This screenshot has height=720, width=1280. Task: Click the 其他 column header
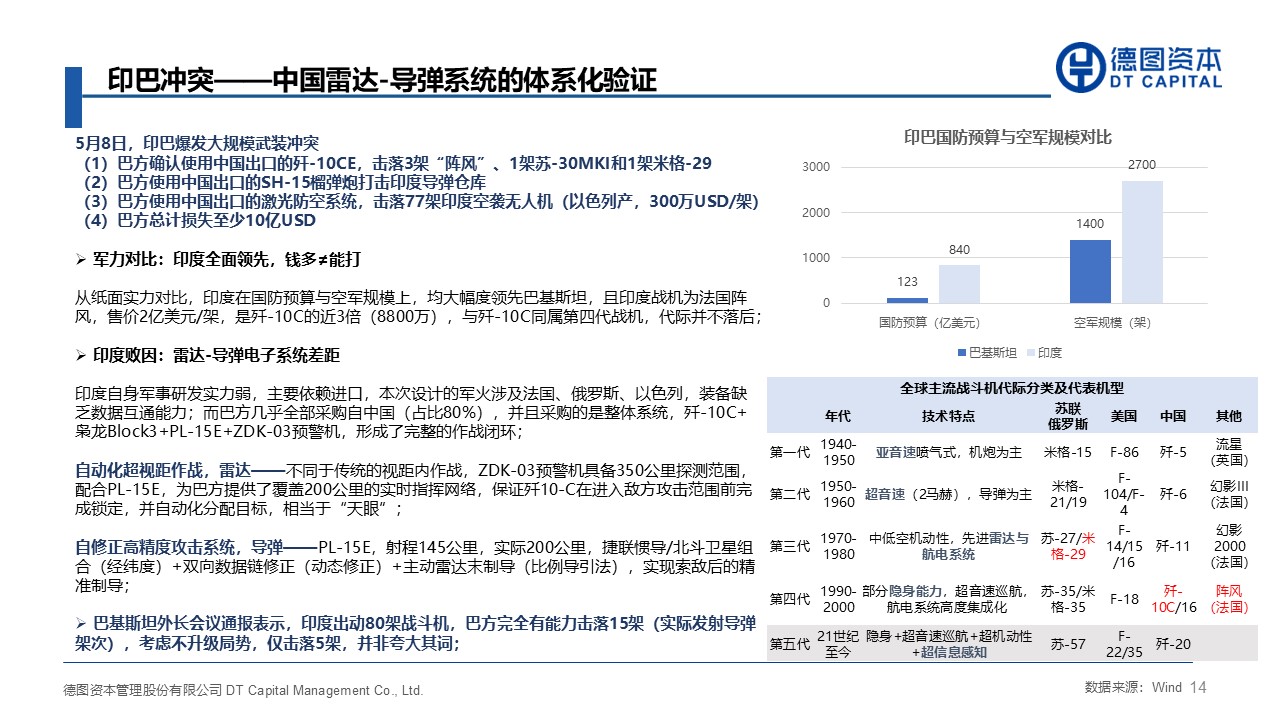(1228, 416)
